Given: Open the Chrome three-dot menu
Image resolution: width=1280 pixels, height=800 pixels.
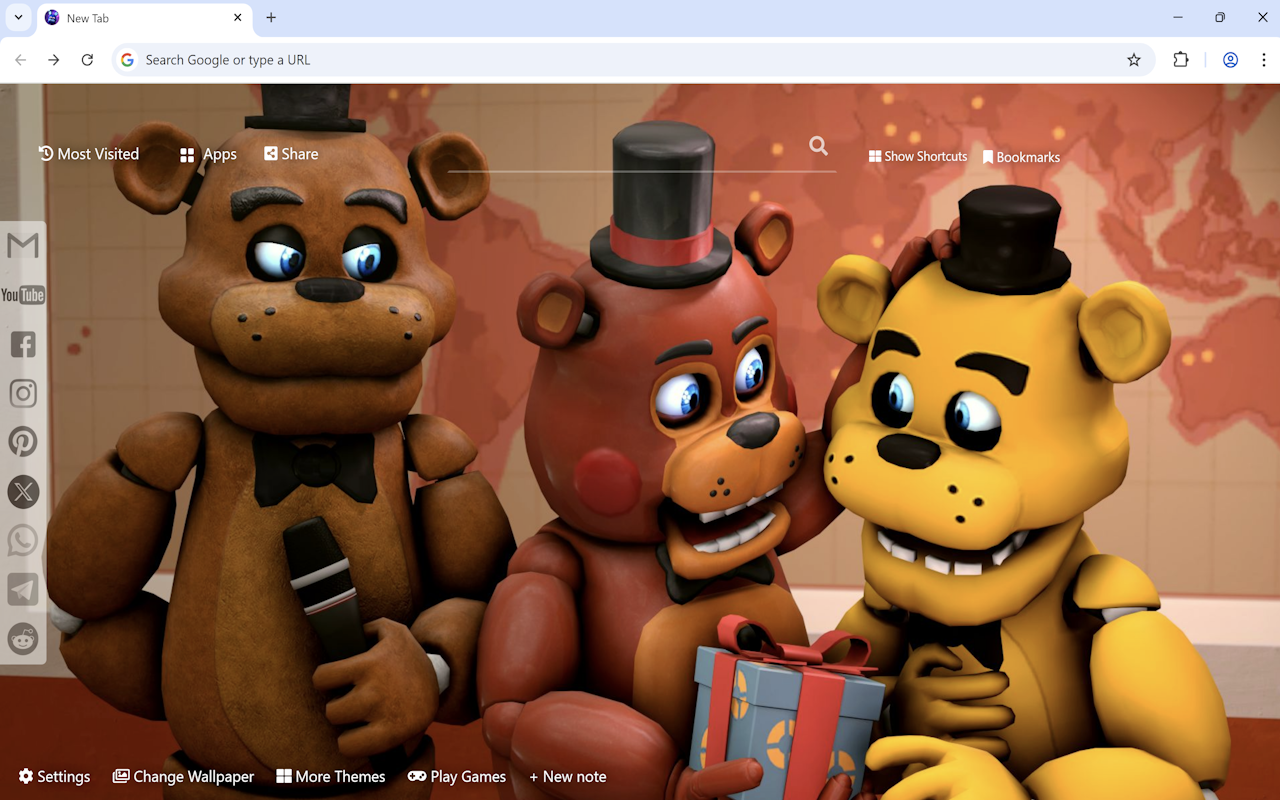Looking at the screenshot, I should tap(1264, 59).
